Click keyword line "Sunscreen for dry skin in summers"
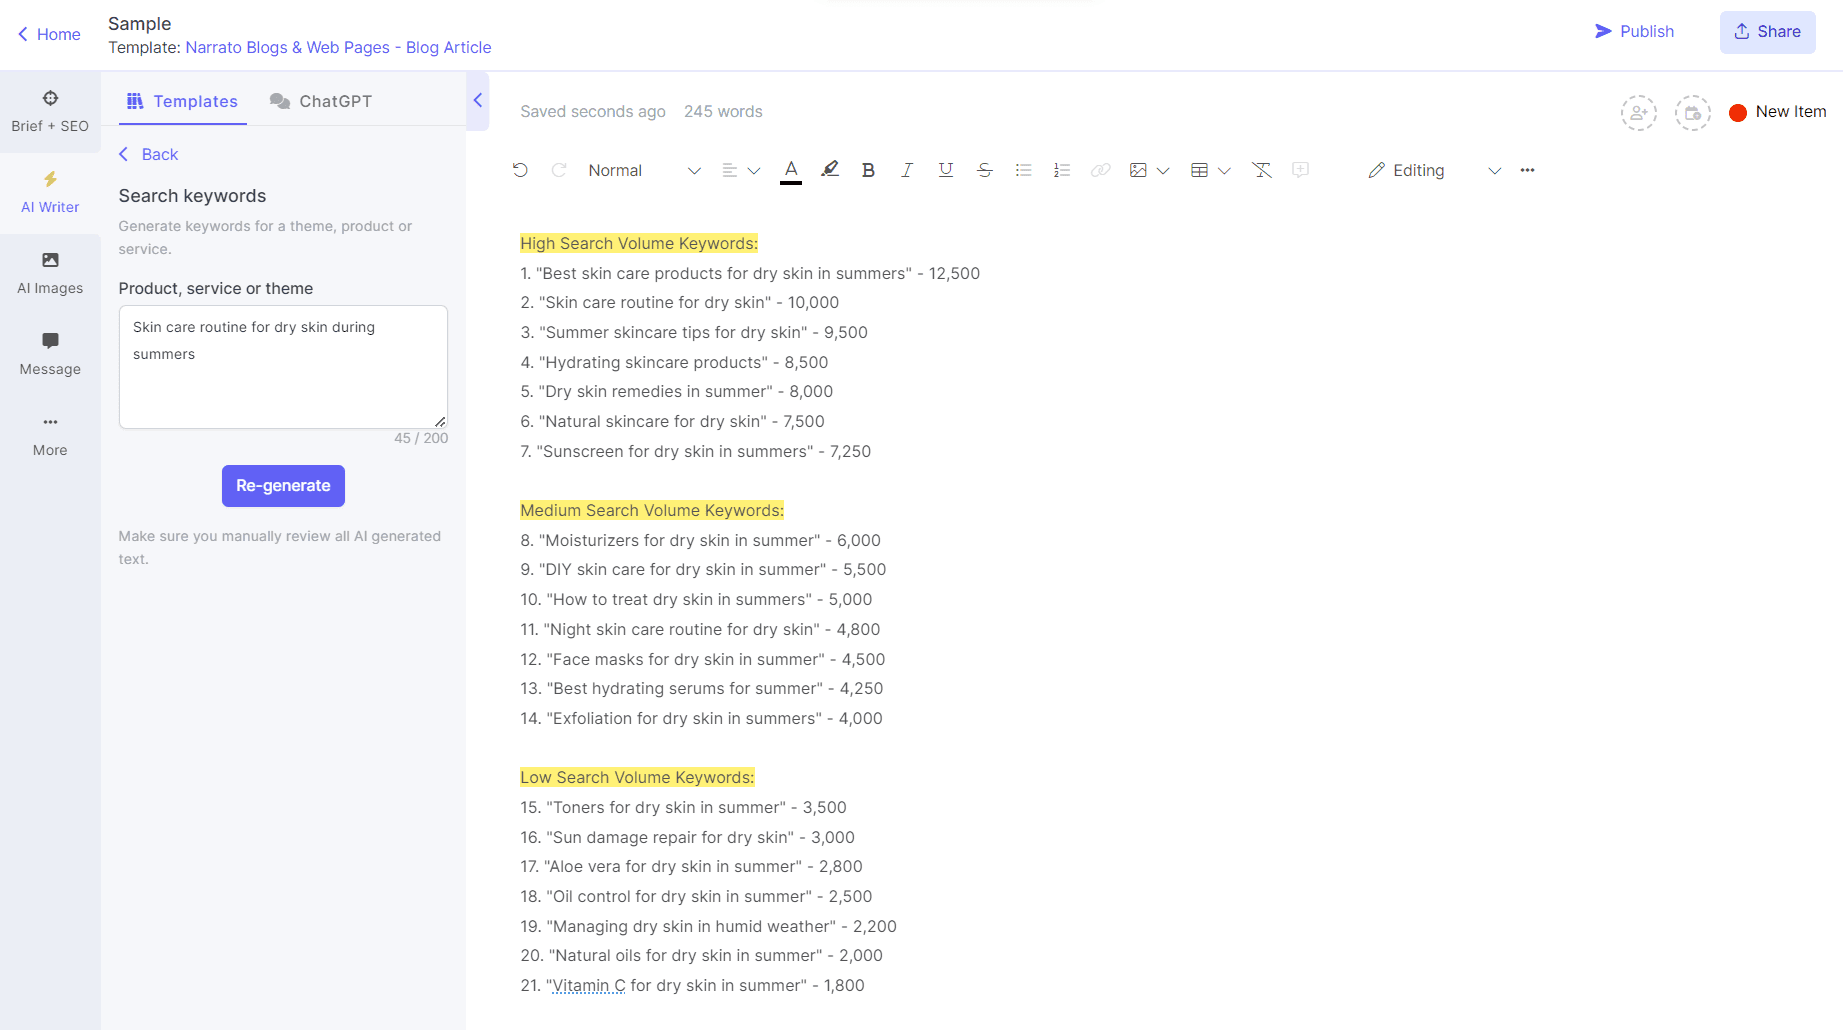Viewport: 1843px width, 1030px height. [x=695, y=451]
